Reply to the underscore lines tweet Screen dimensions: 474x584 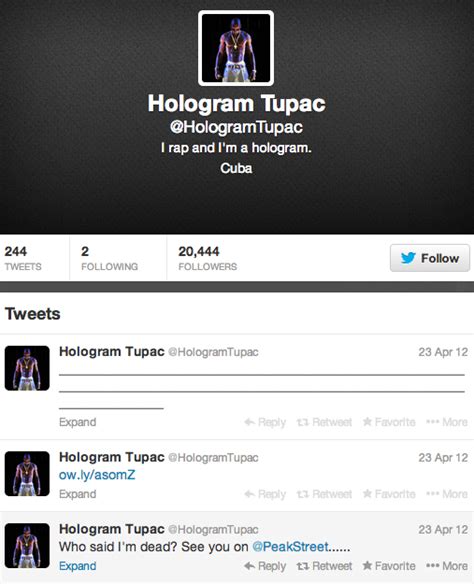[x=265, y=422]
